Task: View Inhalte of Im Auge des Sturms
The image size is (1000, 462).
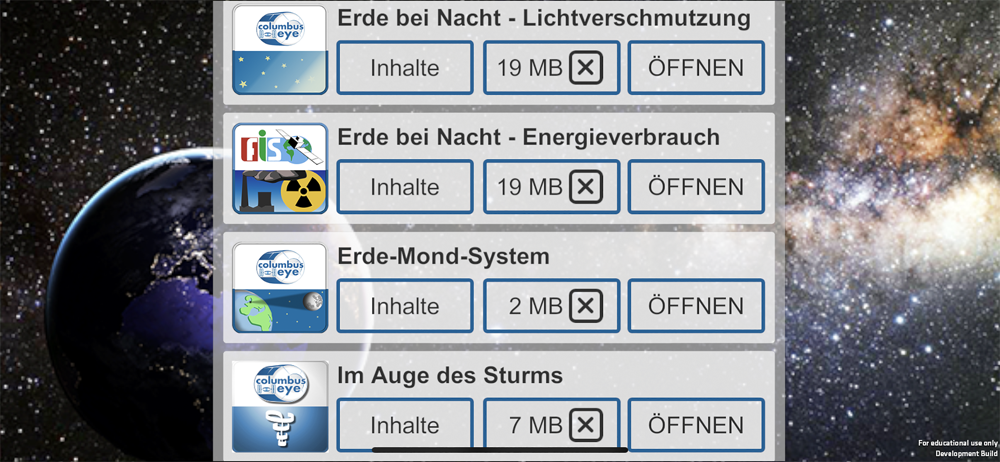Action: [x=405, y=425]
